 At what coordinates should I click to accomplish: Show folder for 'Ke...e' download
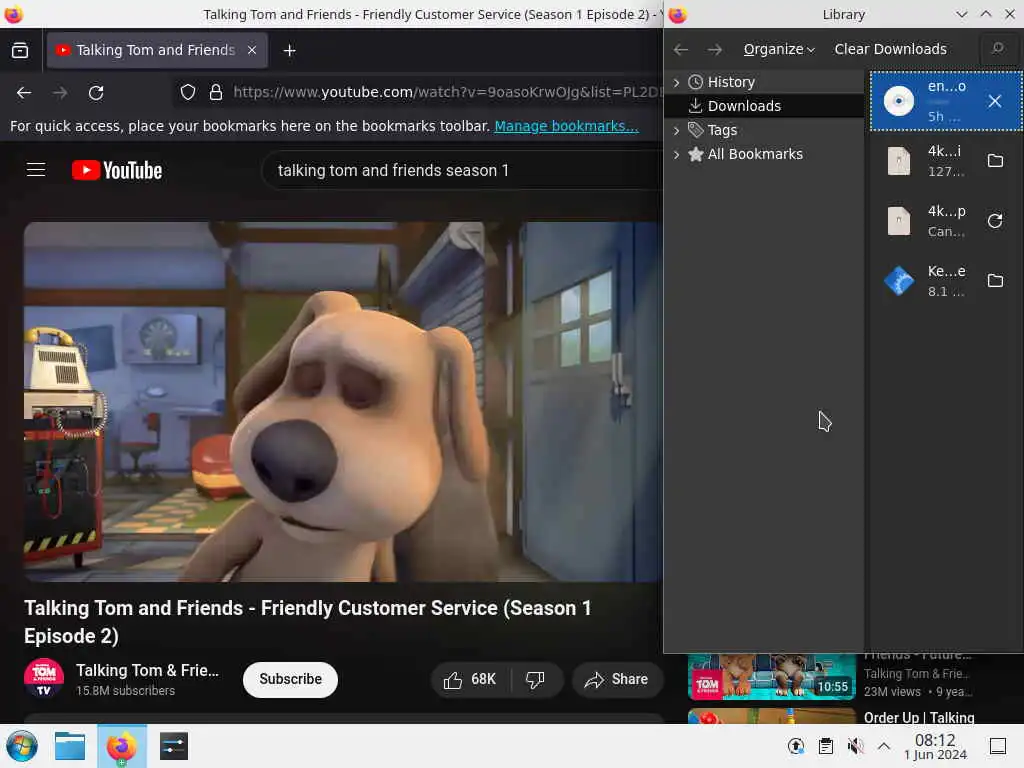point(995,281)
